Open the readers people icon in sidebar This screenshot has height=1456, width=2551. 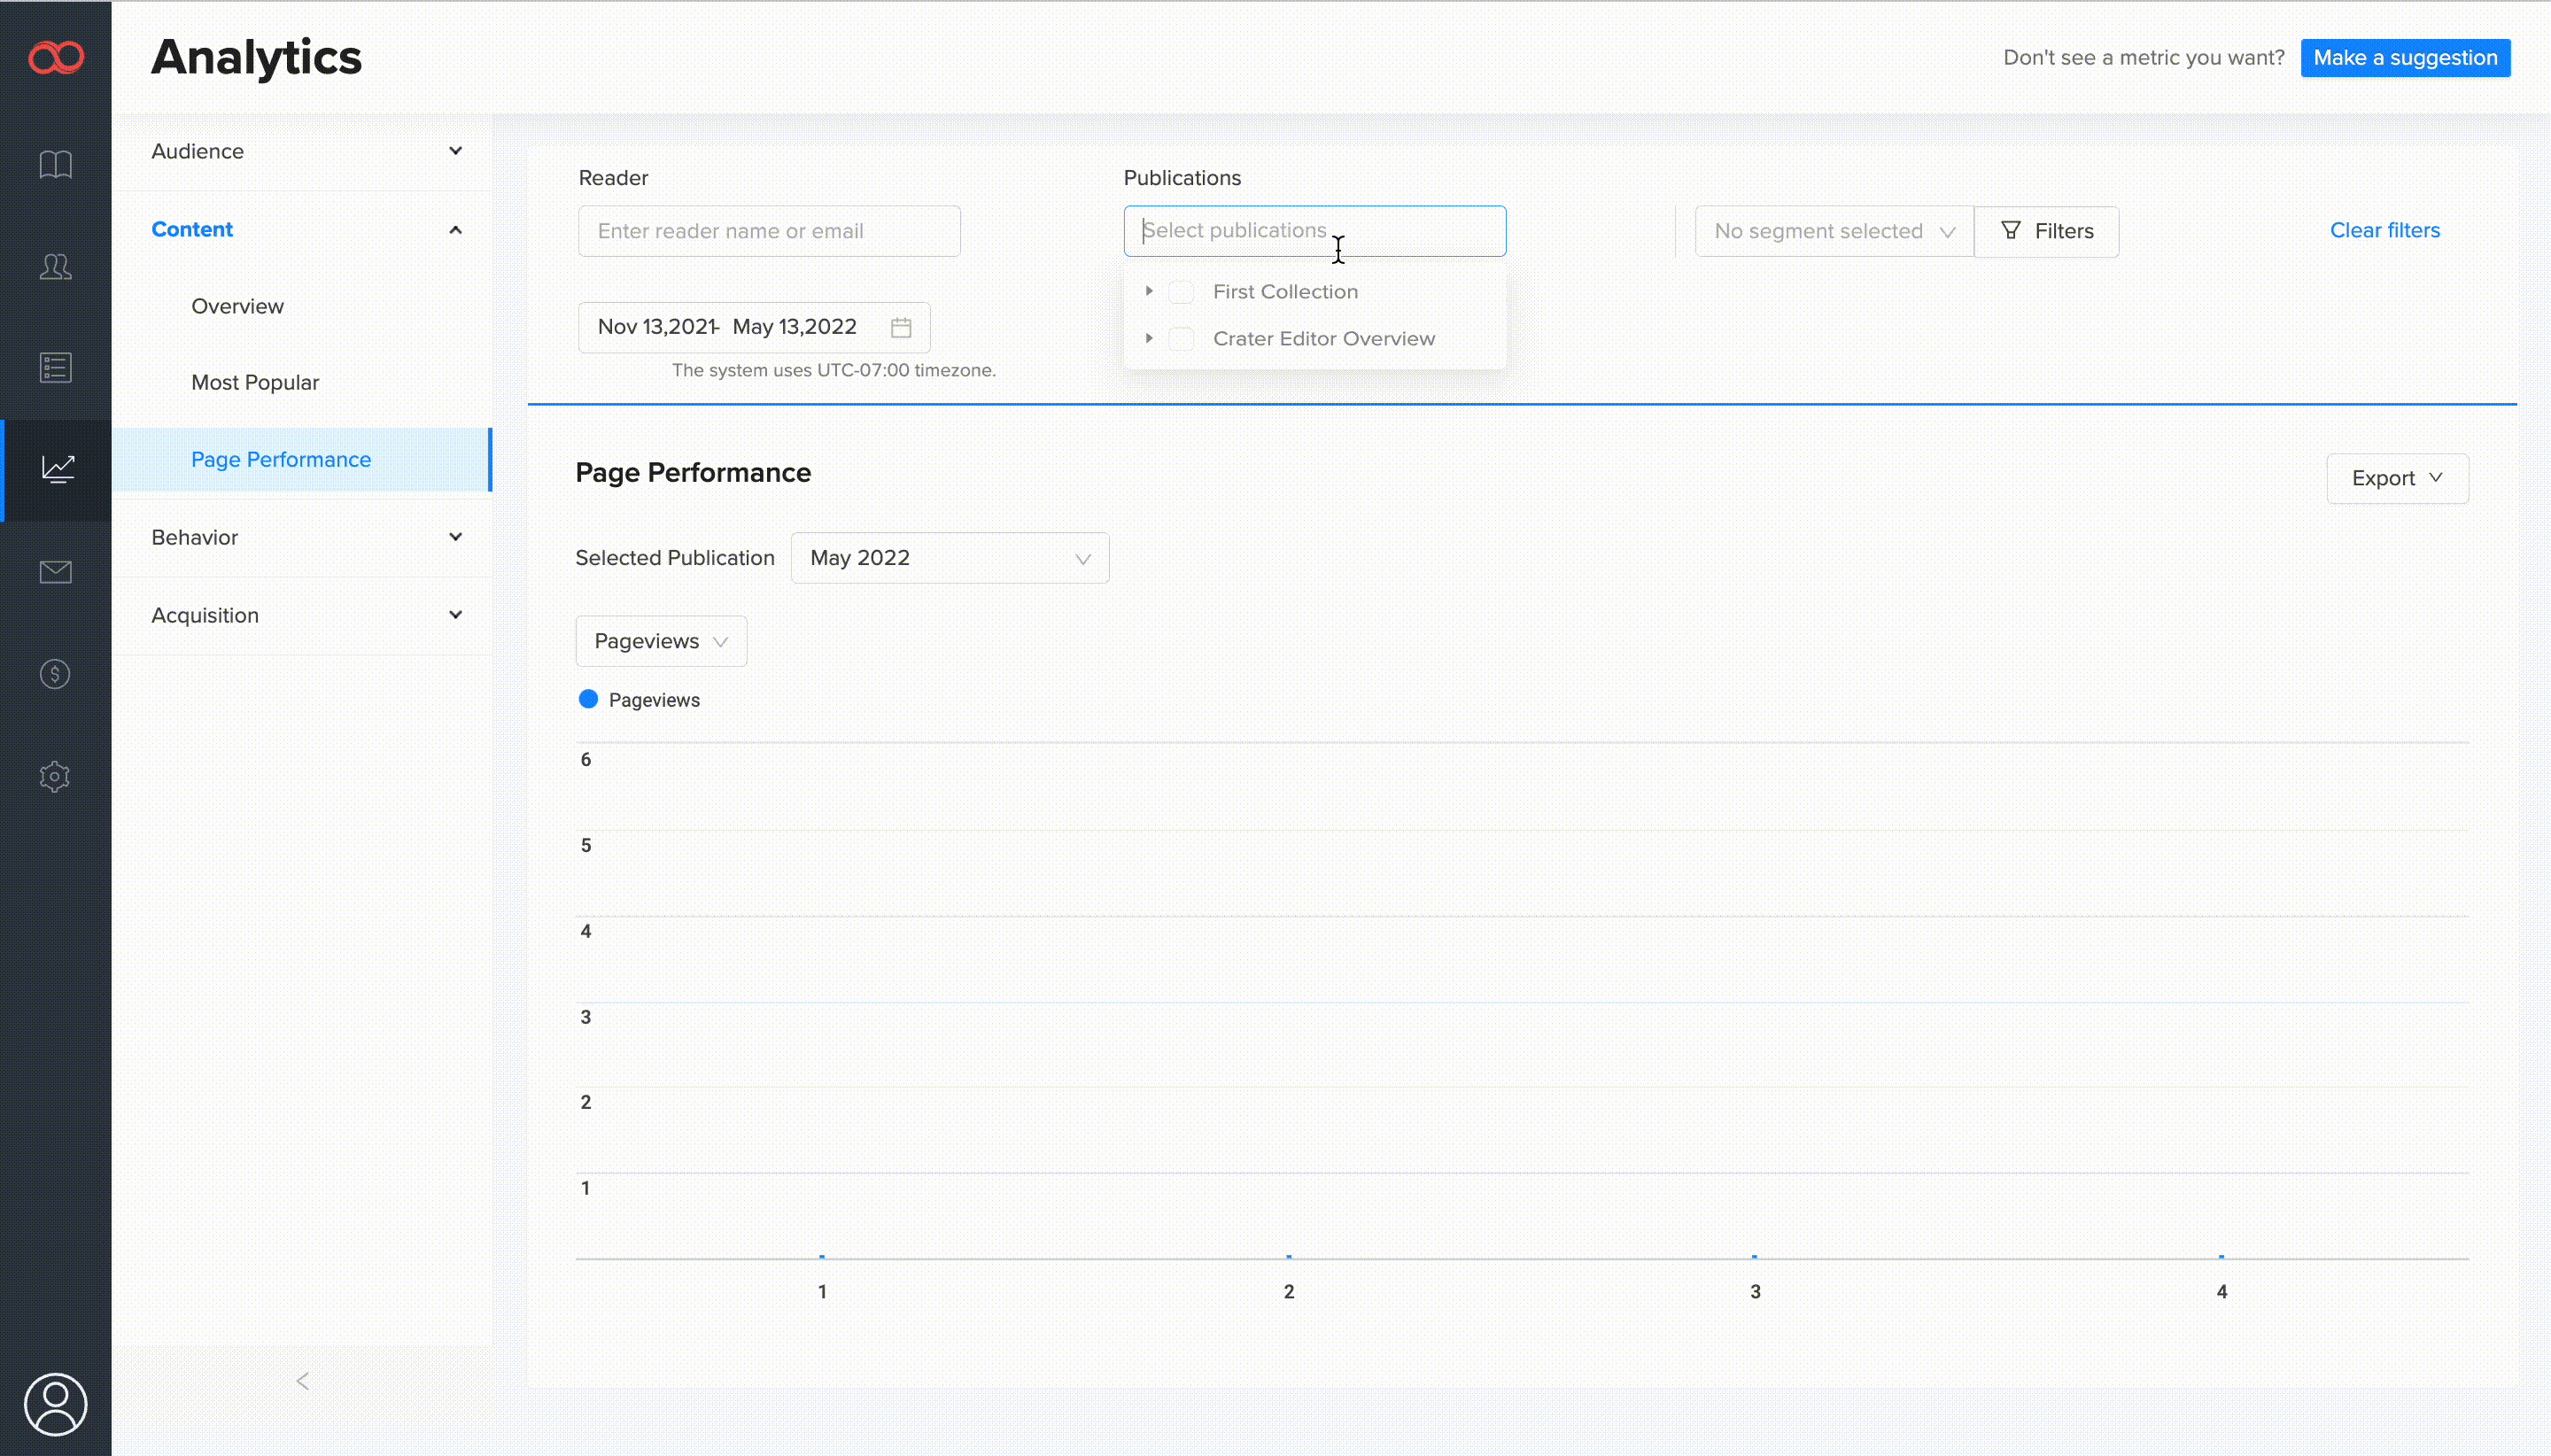(x=56, y=266)
